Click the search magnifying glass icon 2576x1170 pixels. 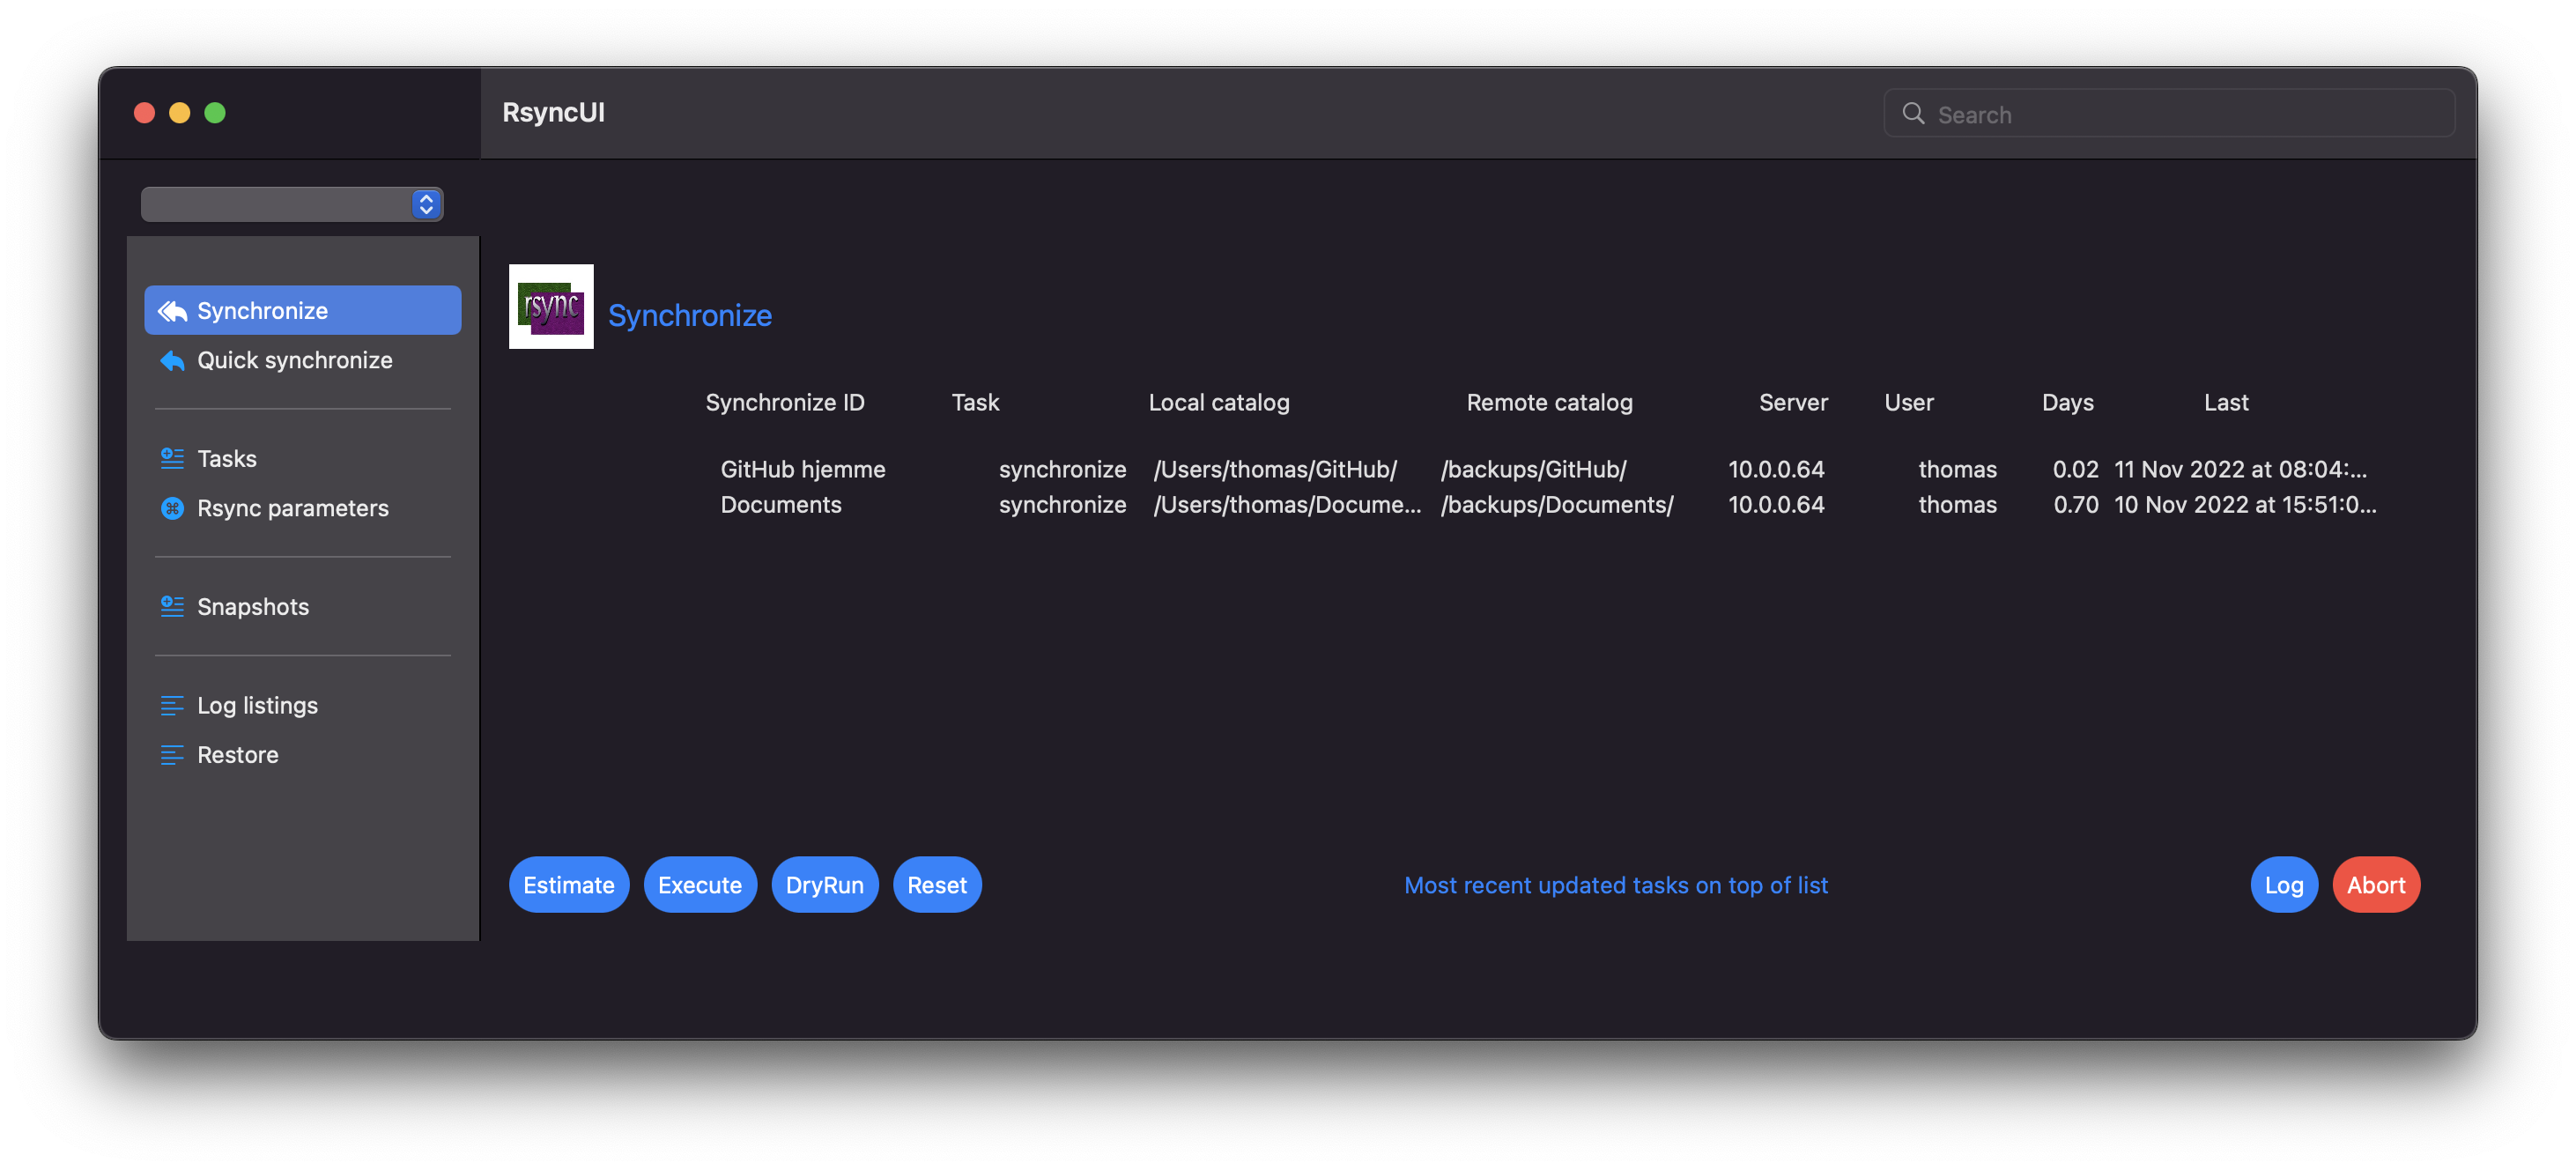click(x=1912, y=114)
